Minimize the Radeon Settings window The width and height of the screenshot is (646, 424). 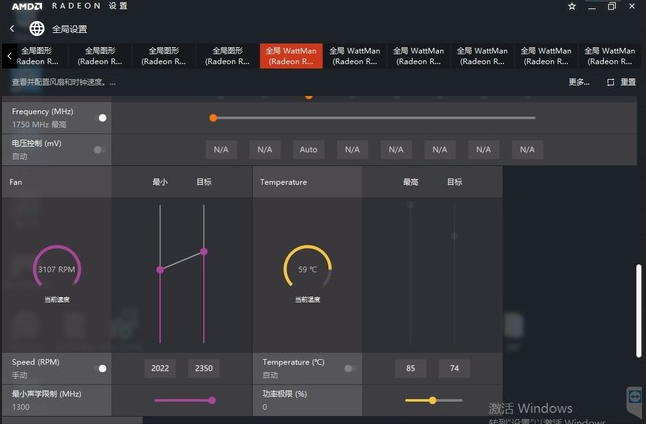[592, 7]
